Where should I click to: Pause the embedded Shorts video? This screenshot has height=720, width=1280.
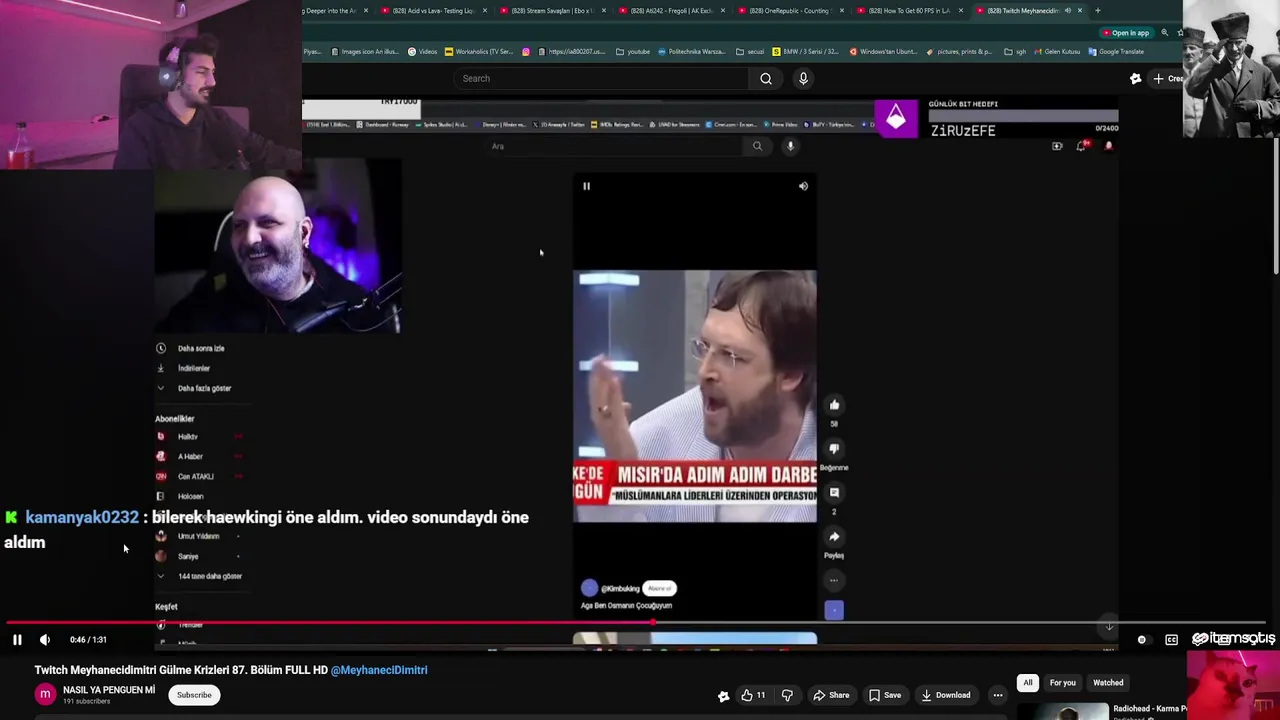587,186
